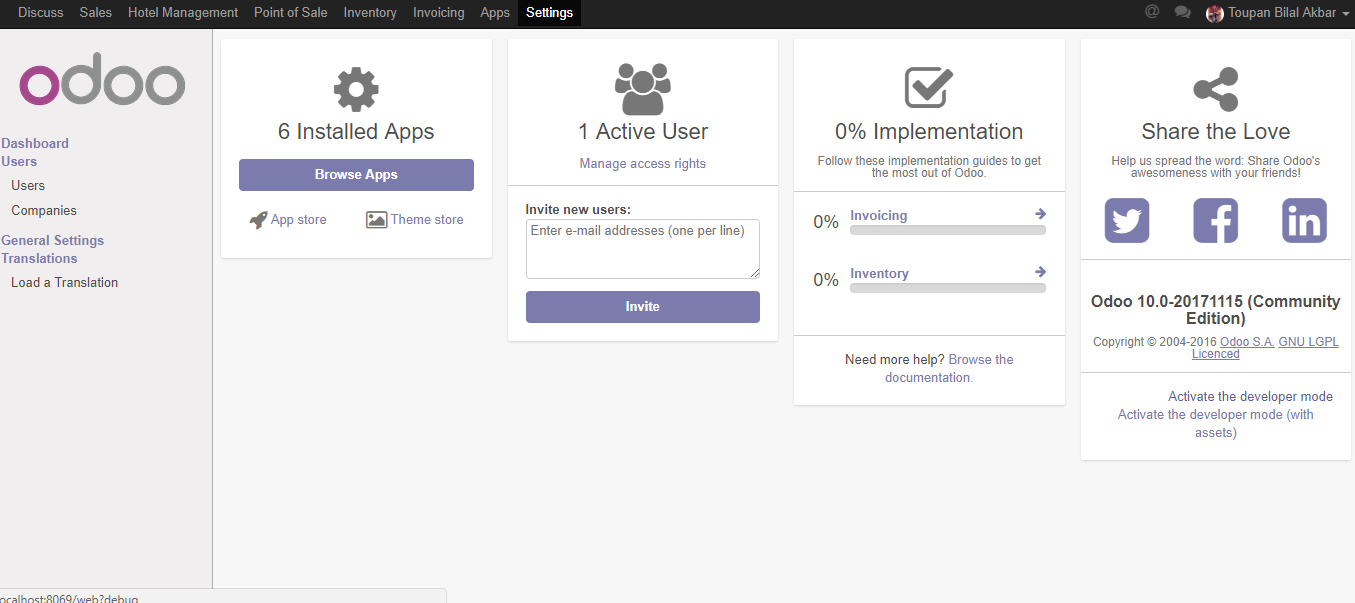Click the gear icon above Installed Apps
1355x603 pixels.
tap(356, 88)
